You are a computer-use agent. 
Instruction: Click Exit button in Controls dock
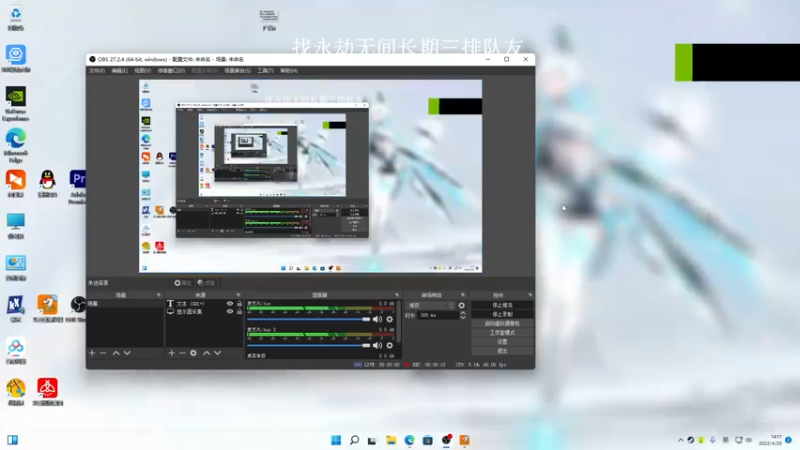pyautogui.click(x=502, y=351)
